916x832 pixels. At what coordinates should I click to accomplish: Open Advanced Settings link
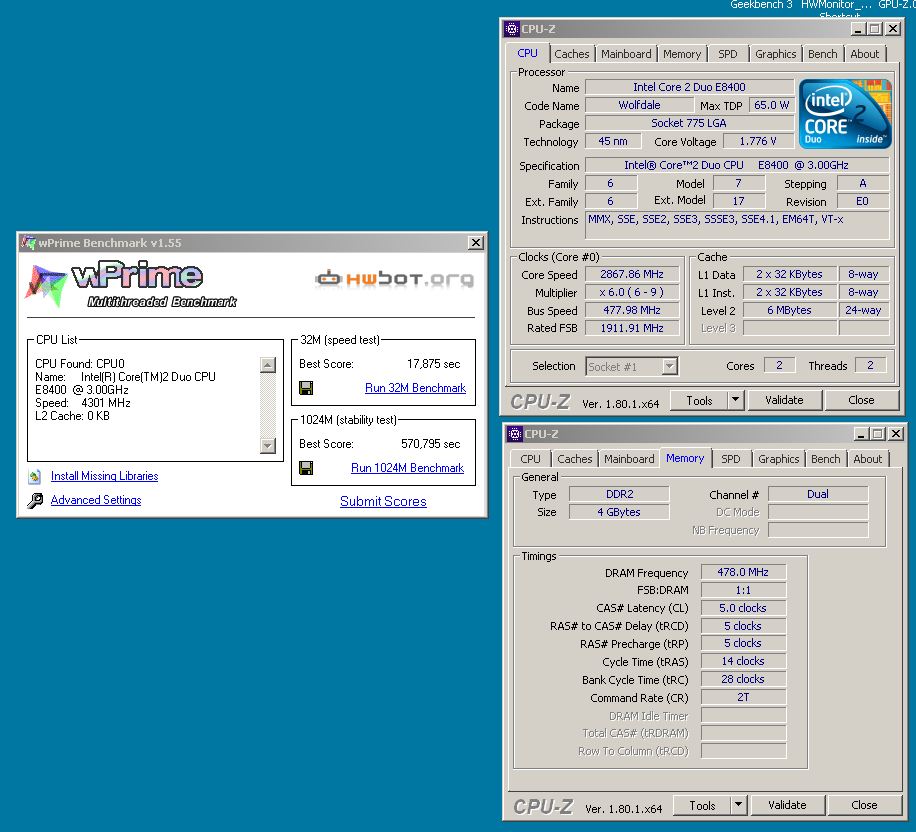pos(96,500)
